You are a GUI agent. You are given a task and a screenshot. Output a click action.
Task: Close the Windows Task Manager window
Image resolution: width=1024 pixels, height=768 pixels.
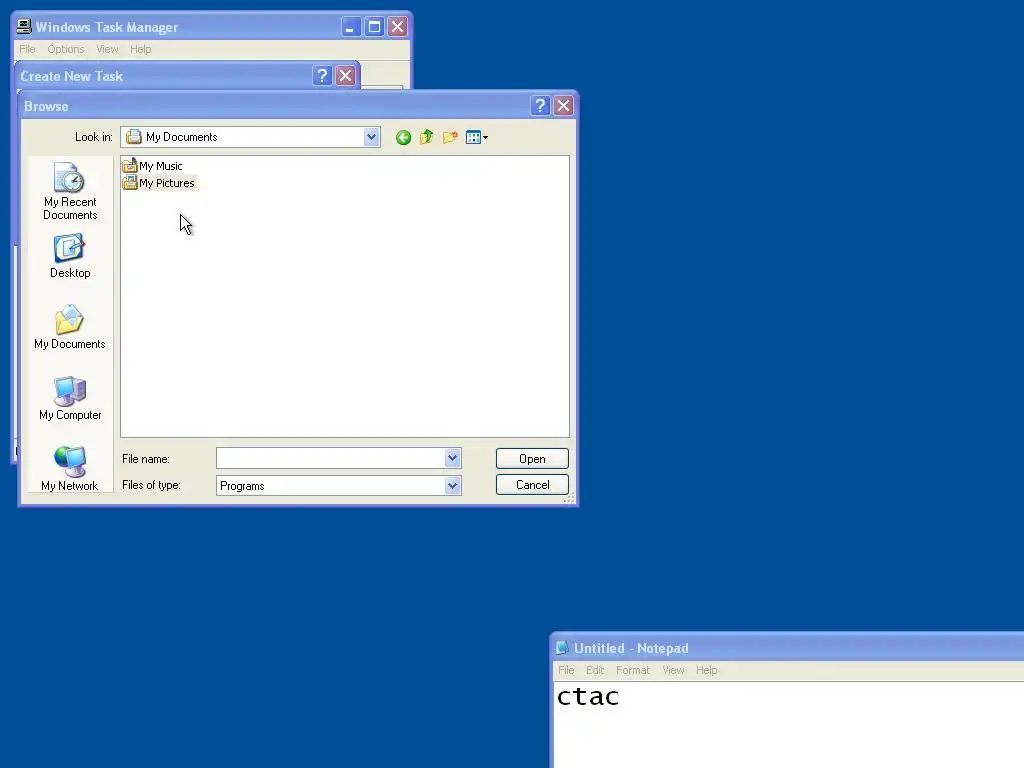(x=398, y=27)
